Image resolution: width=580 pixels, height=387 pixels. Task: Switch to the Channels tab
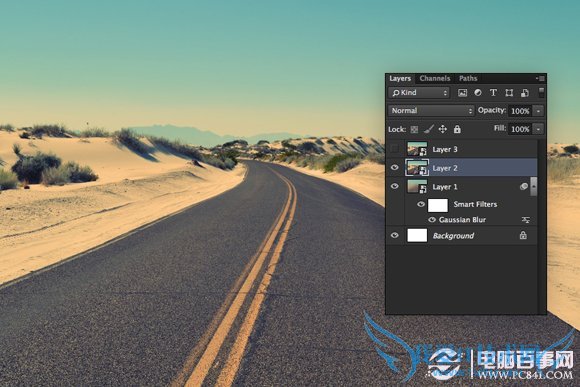[435, 78]
